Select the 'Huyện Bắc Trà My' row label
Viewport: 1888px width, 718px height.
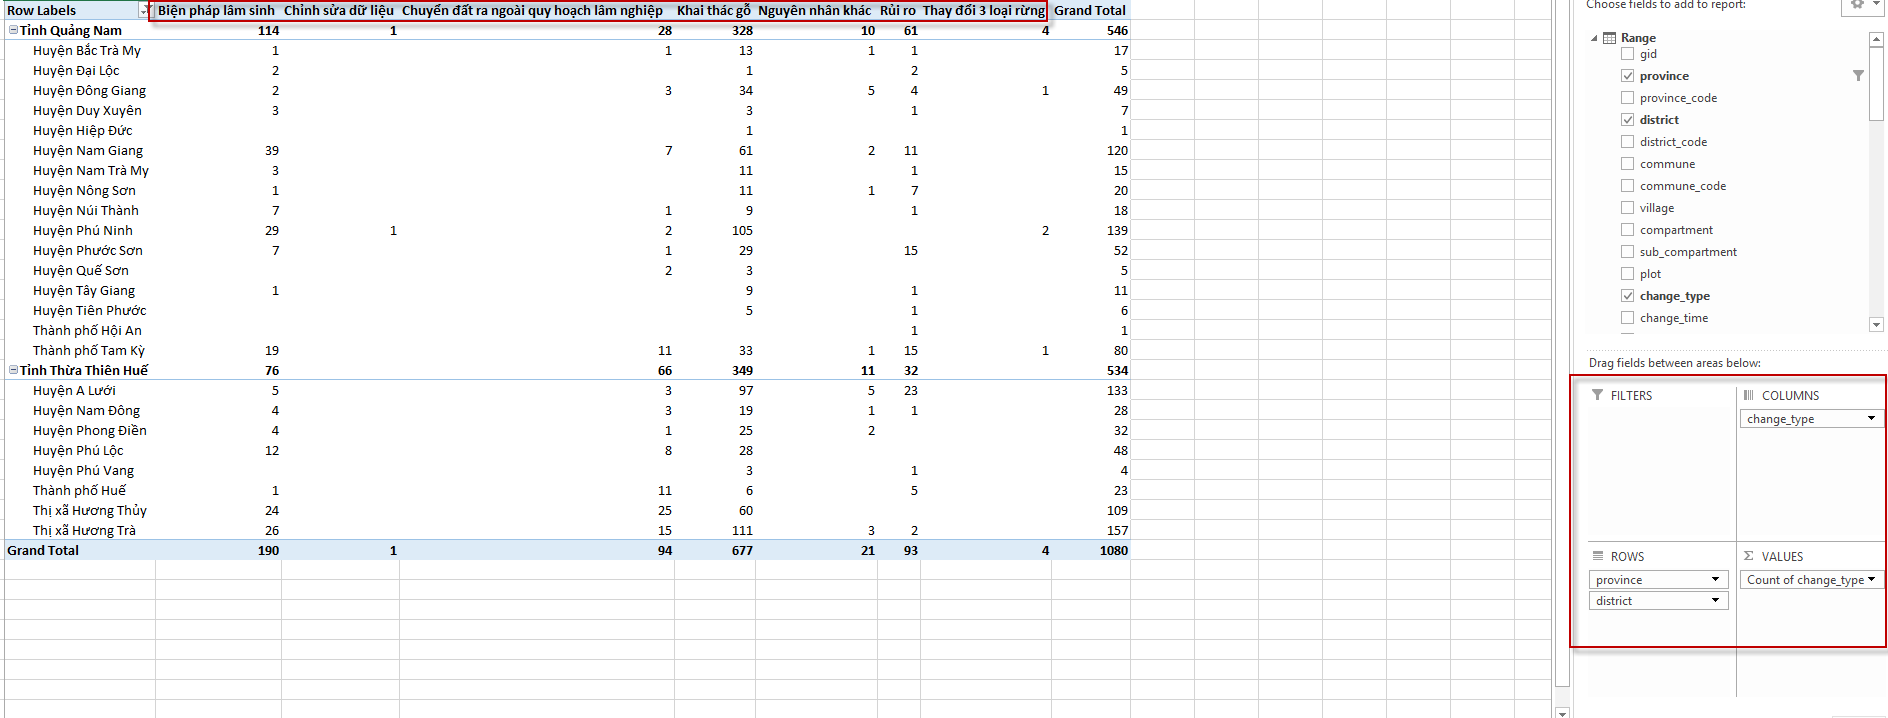tap(87, 50)
